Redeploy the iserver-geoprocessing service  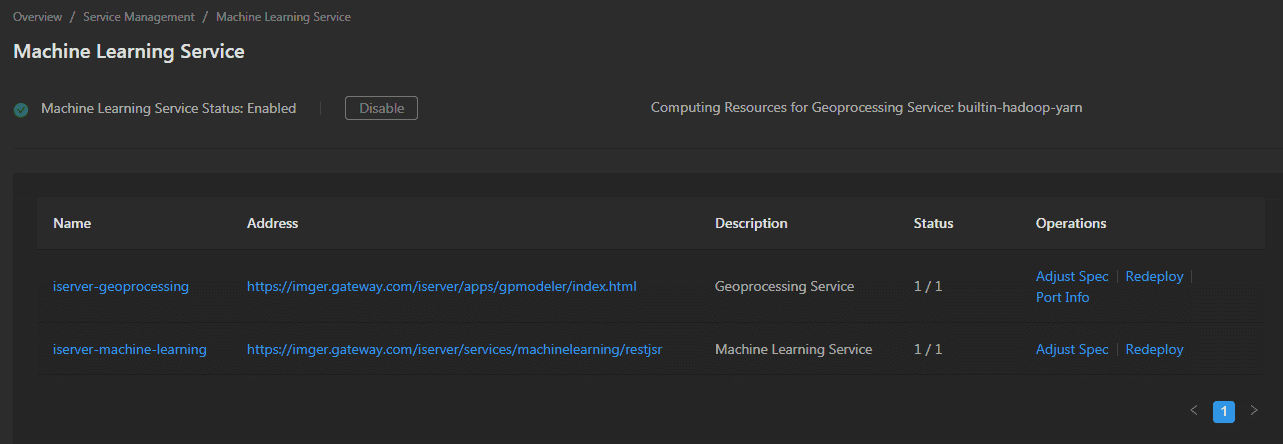(1154, 276)
